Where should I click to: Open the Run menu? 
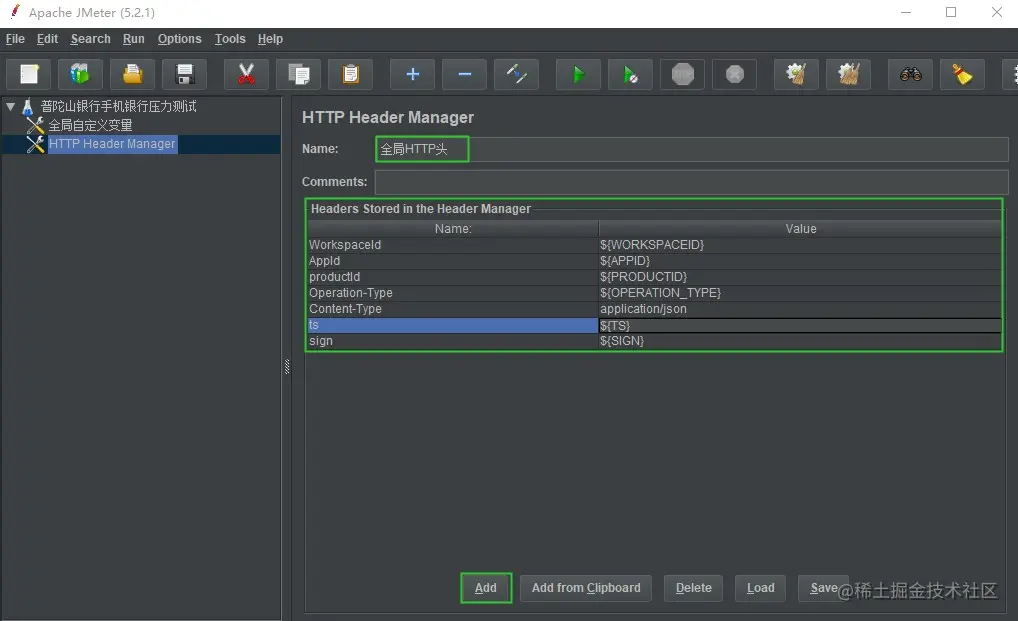[134, 39]
